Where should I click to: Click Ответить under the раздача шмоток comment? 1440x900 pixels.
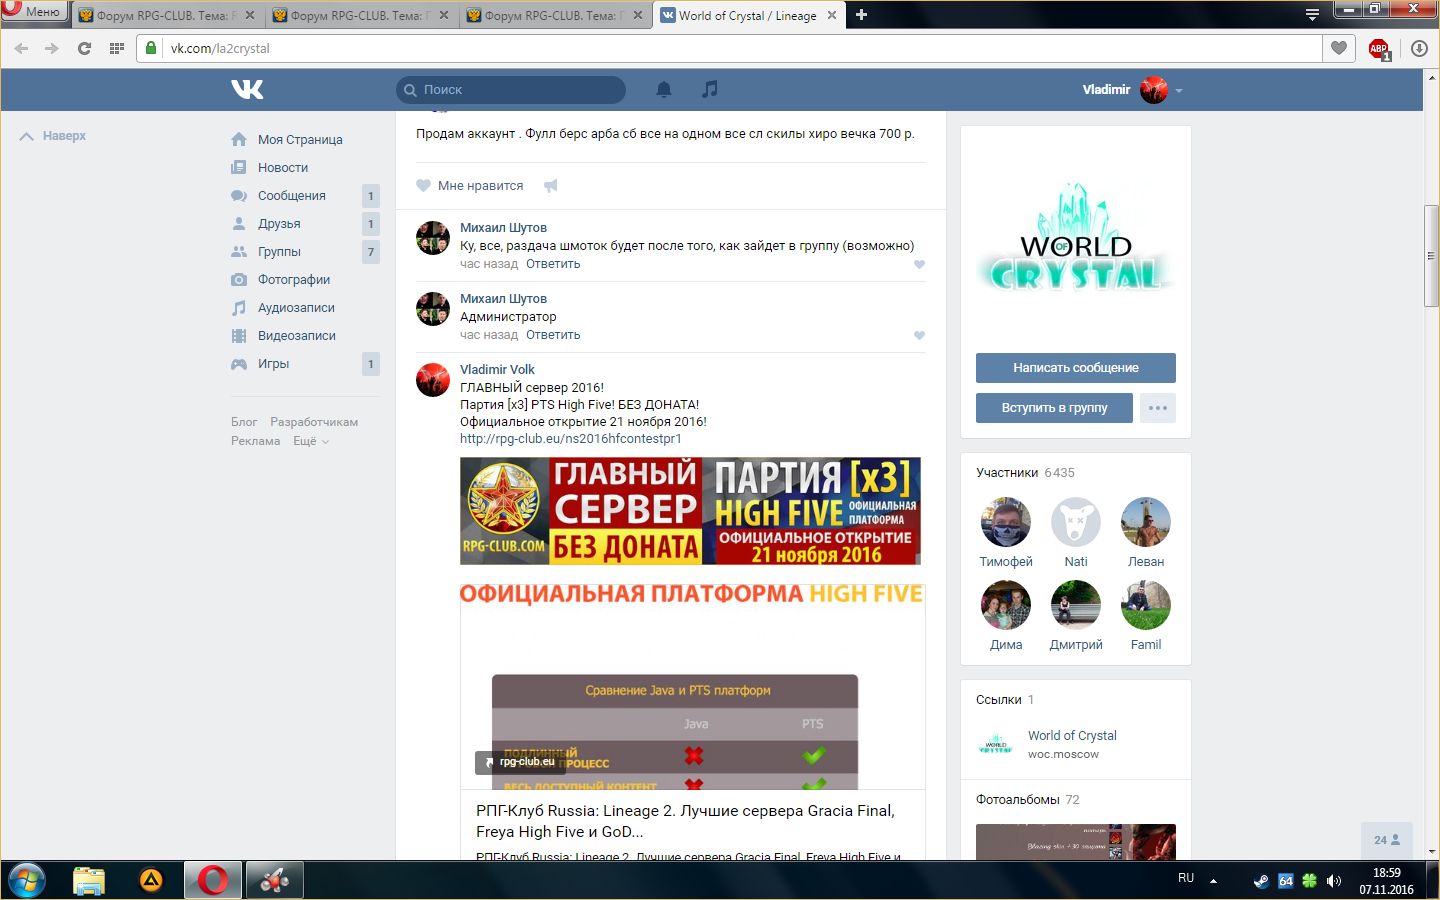[x=553, y=264]
